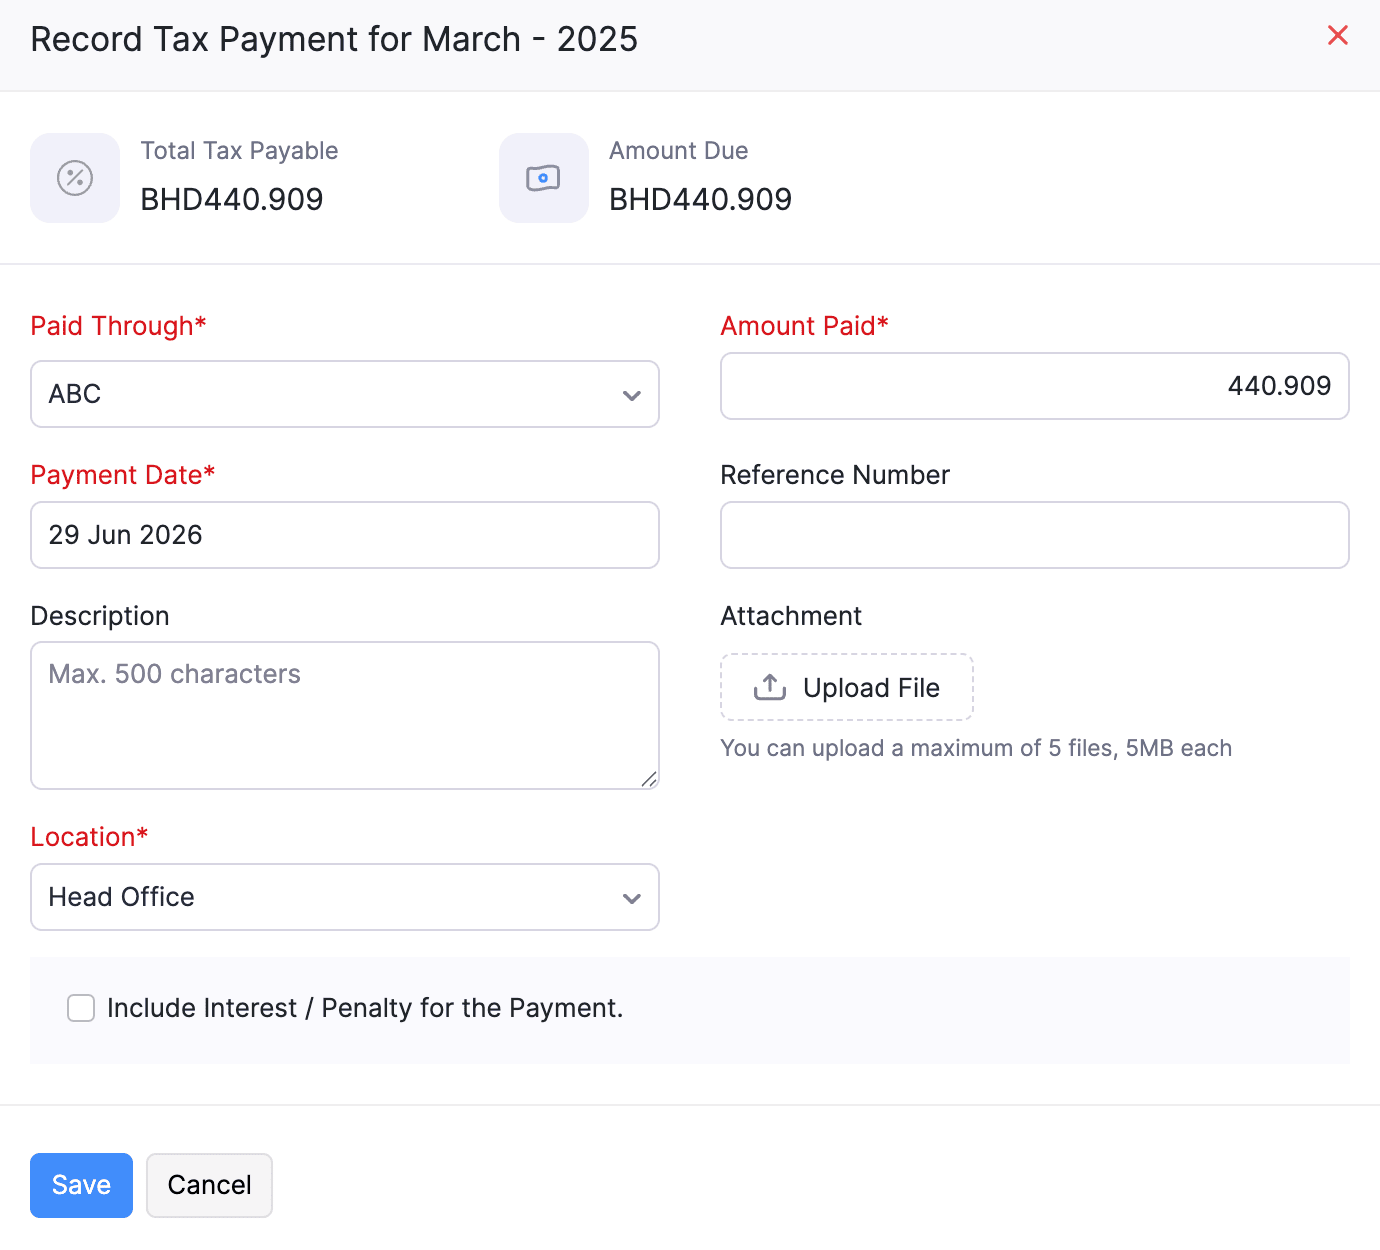Click the Total Tax Payable amount BHD440.909
1380x1250 pixels.
[232, 200]
